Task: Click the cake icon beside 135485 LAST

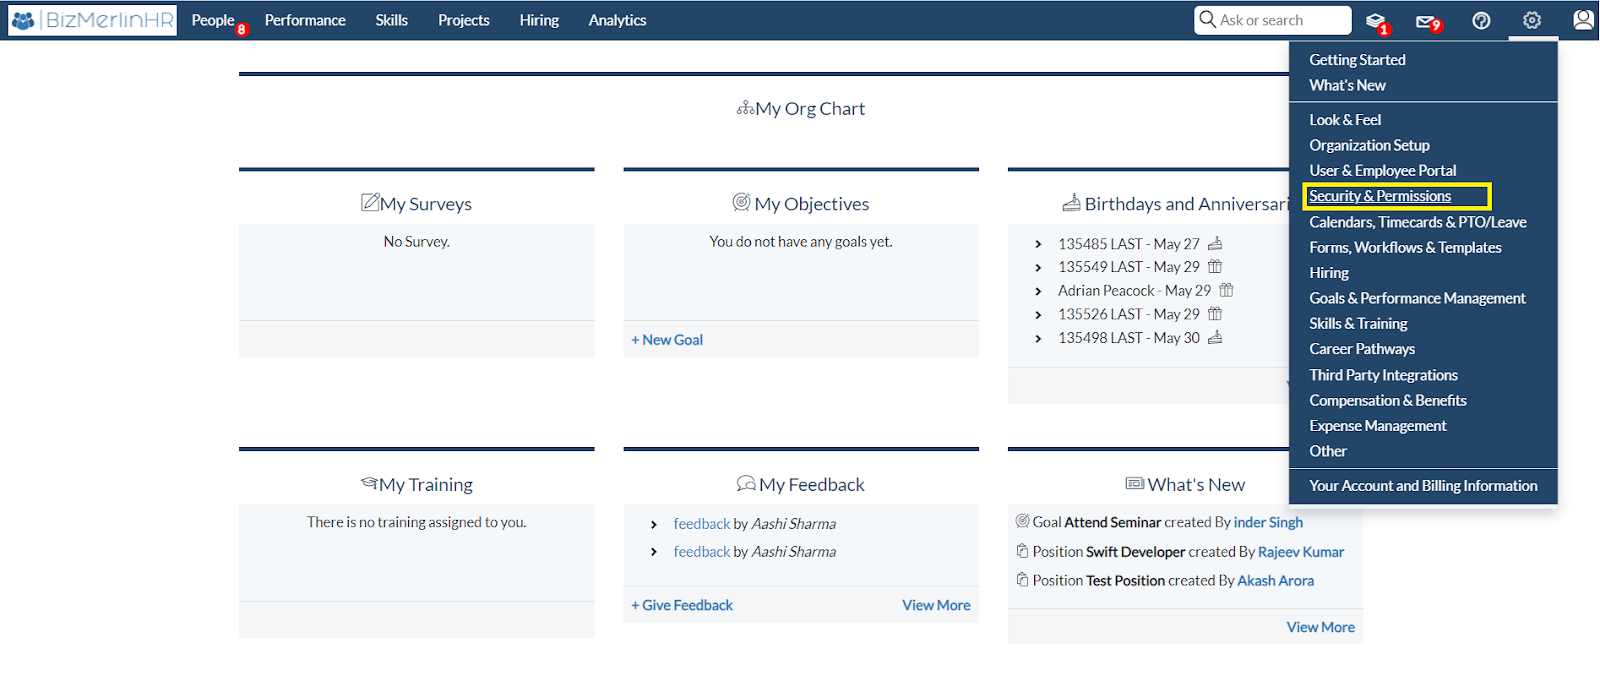Action: (1215, 243)
